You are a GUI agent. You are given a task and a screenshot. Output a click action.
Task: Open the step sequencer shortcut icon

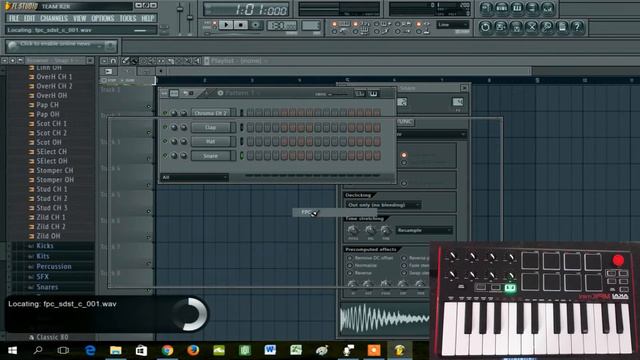(x=501, y=8)
